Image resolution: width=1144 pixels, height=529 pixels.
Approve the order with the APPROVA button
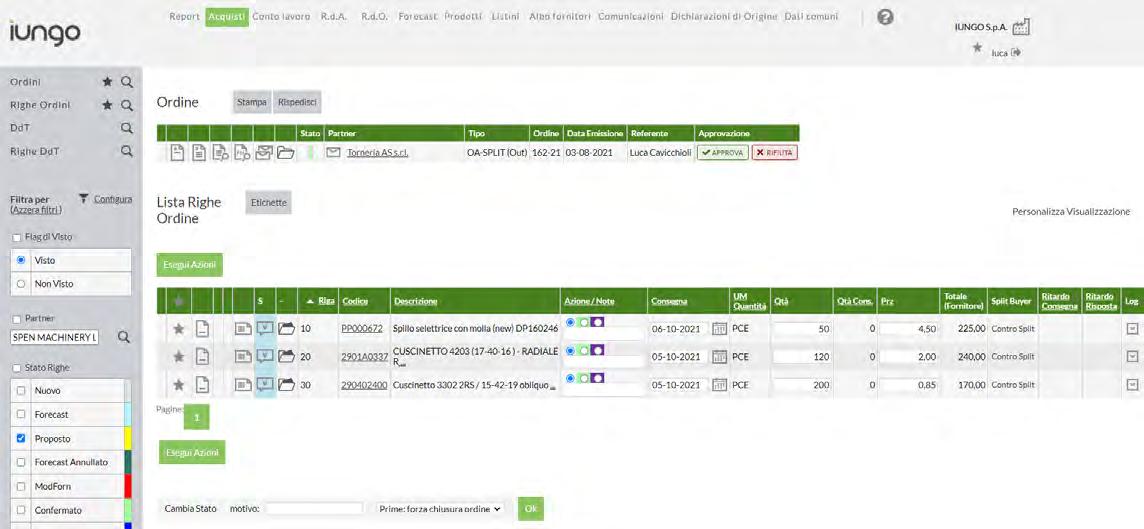tap(722, 153)
